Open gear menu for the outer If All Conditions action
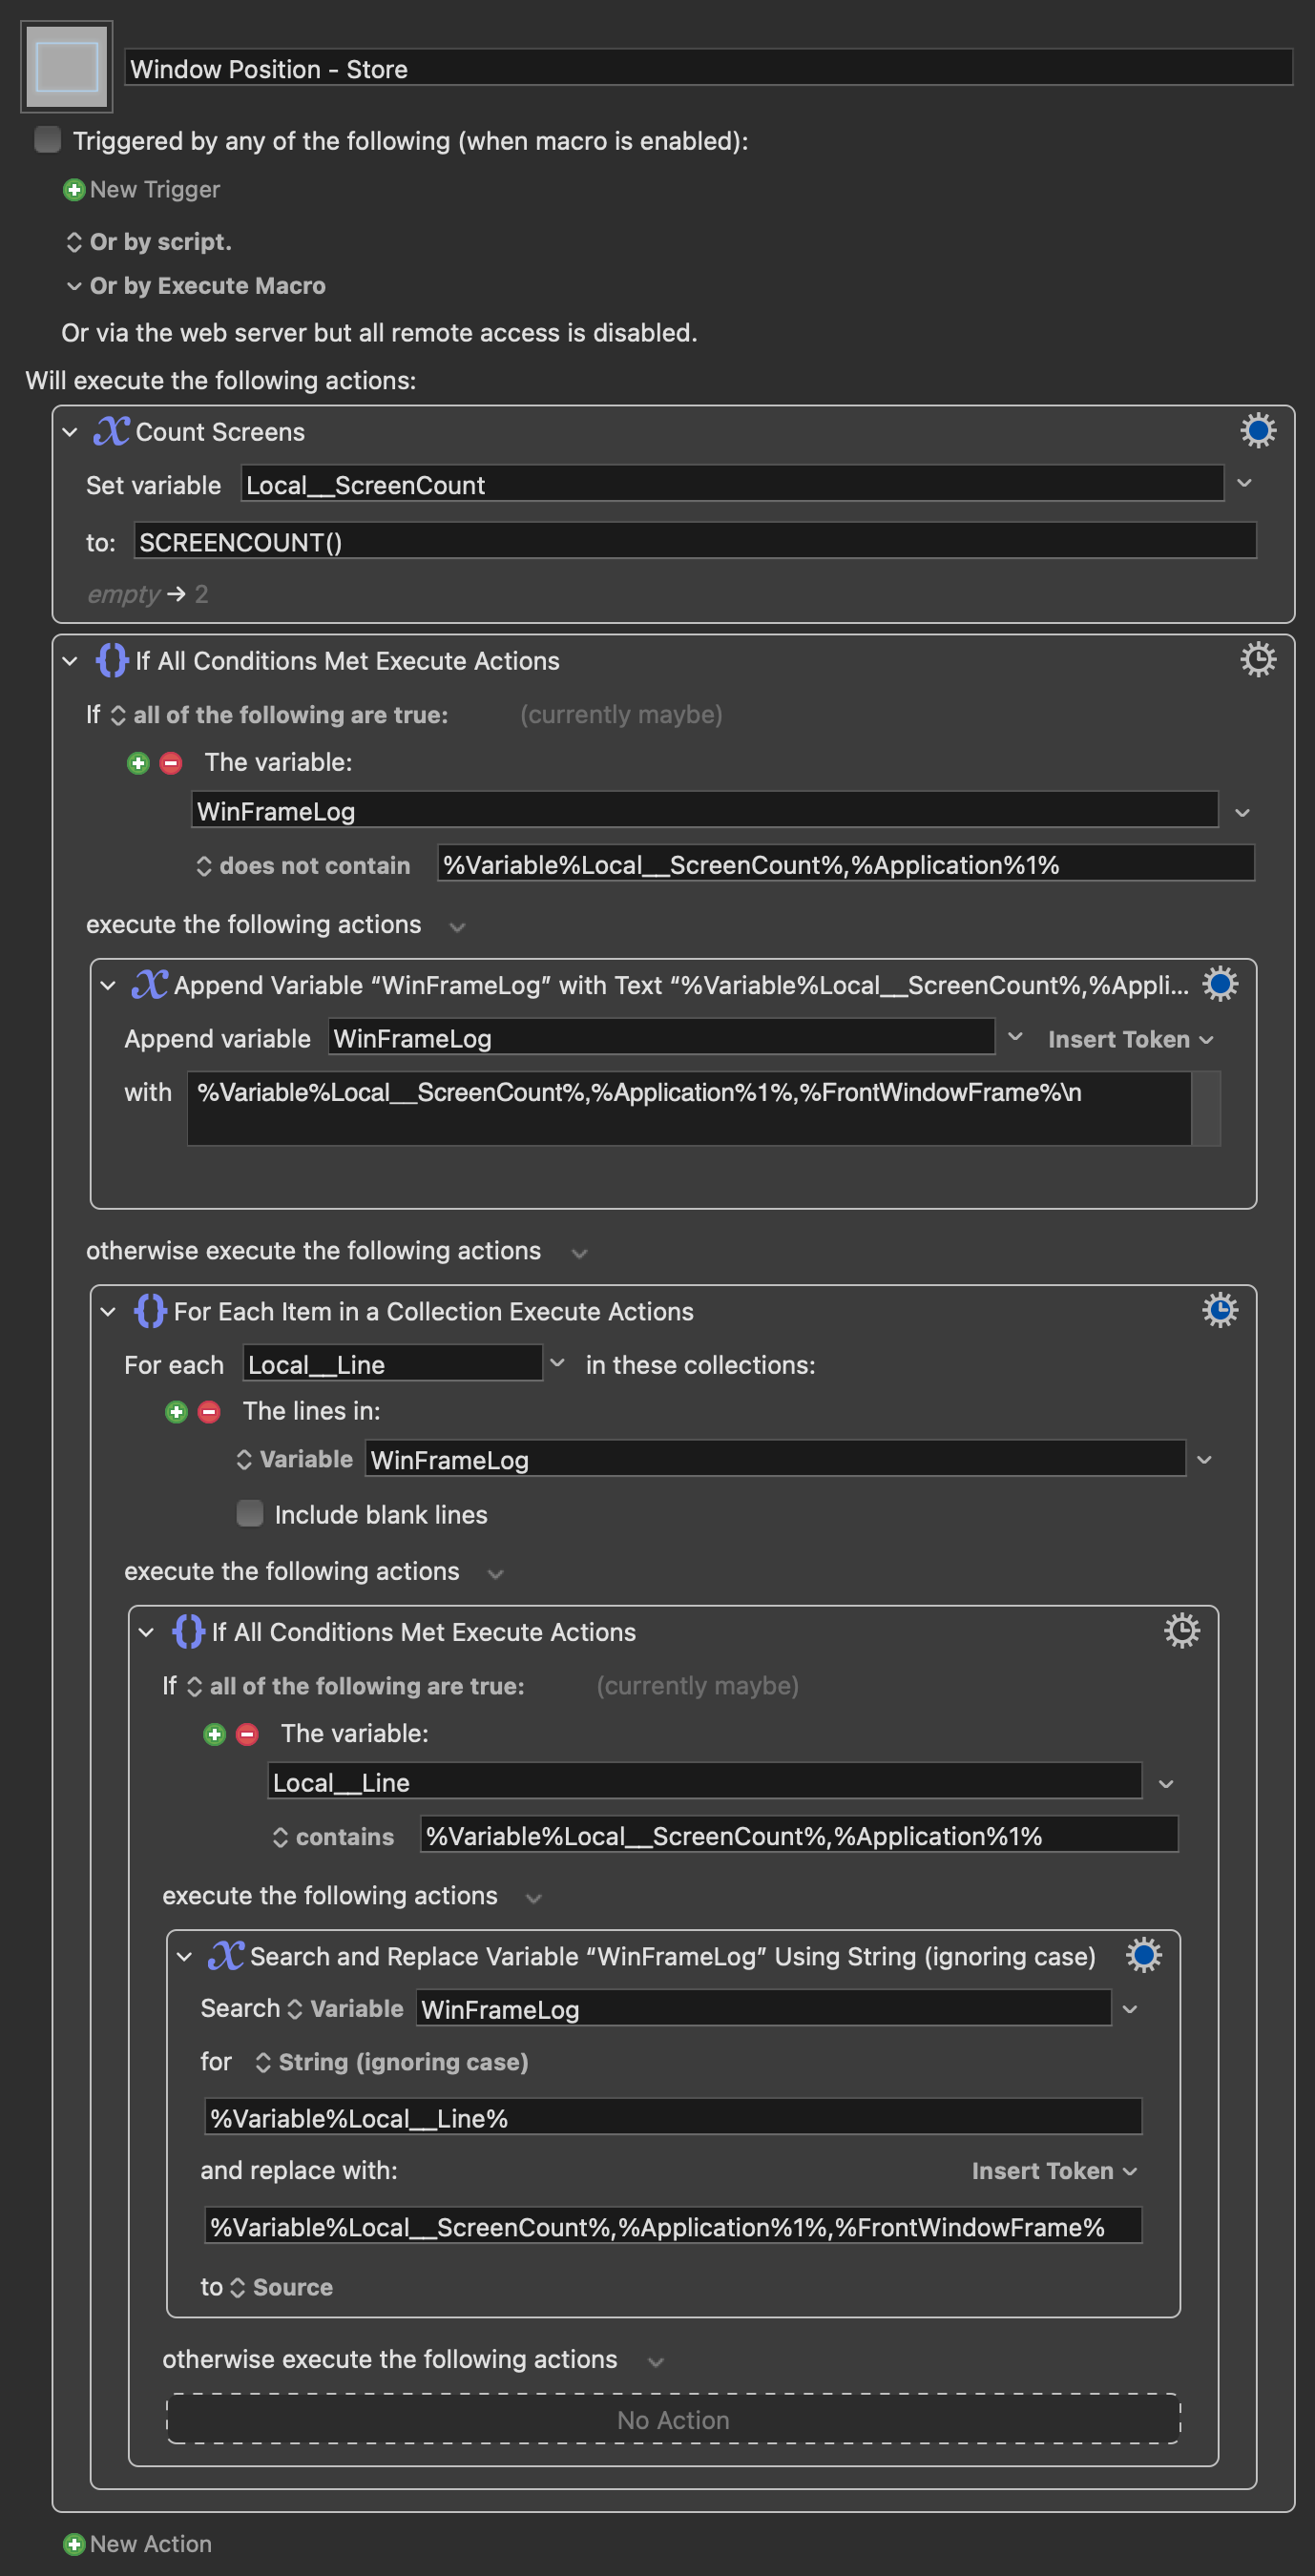 pos(1258,660)
